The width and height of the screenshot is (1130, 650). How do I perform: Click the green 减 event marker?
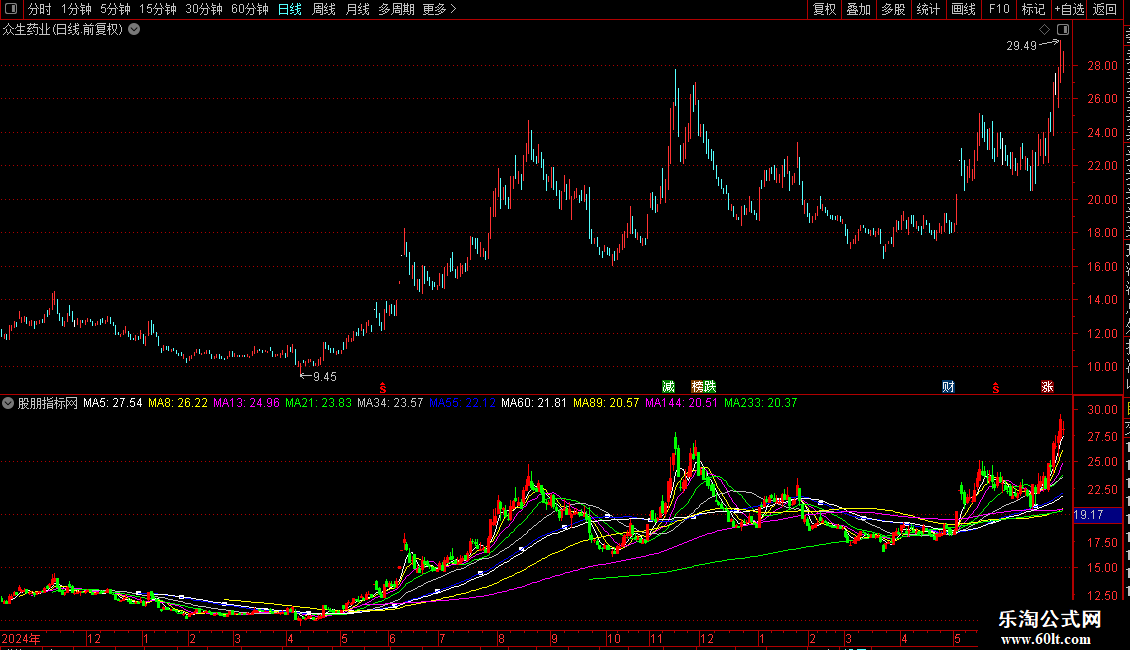click(x=668, y=387)
